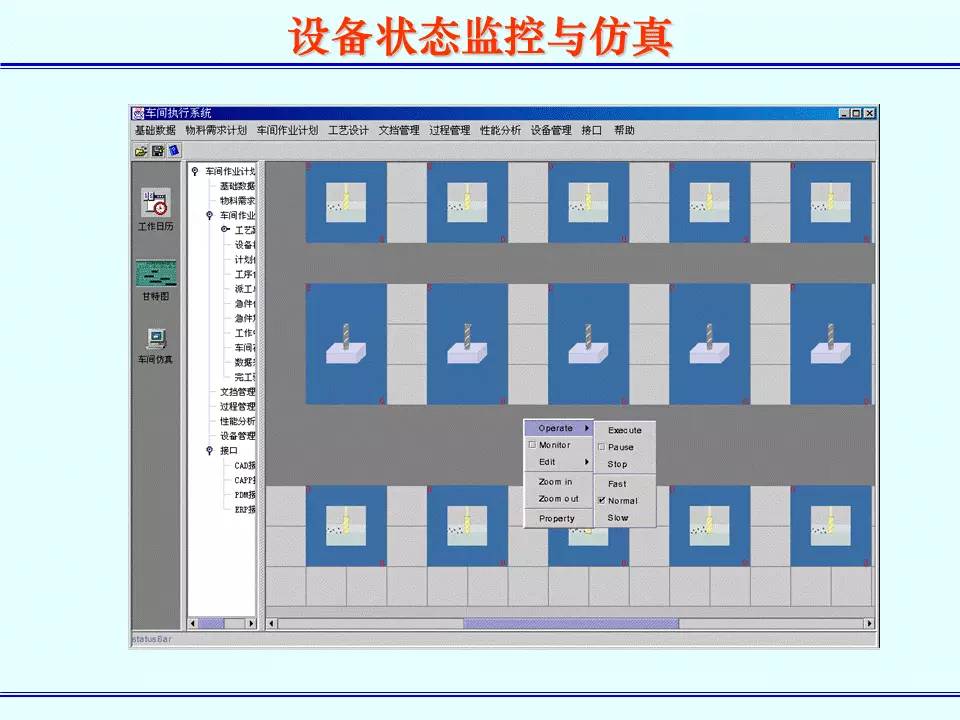Select the checked Normal speed option
Image resolution: width=960 pixels, height=720 pixels.
(x=622, y=501)
